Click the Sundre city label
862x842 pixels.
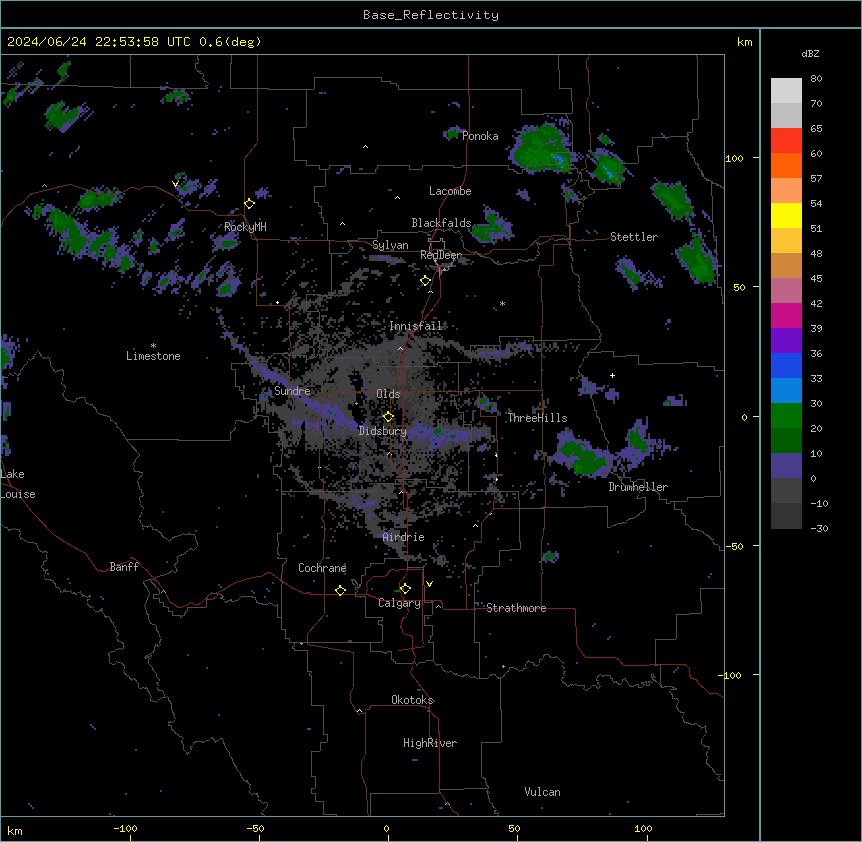point(292,391)
